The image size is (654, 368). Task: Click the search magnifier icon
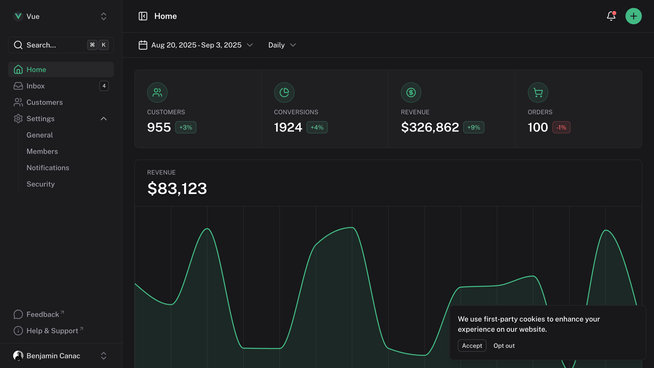pos(18,45)
